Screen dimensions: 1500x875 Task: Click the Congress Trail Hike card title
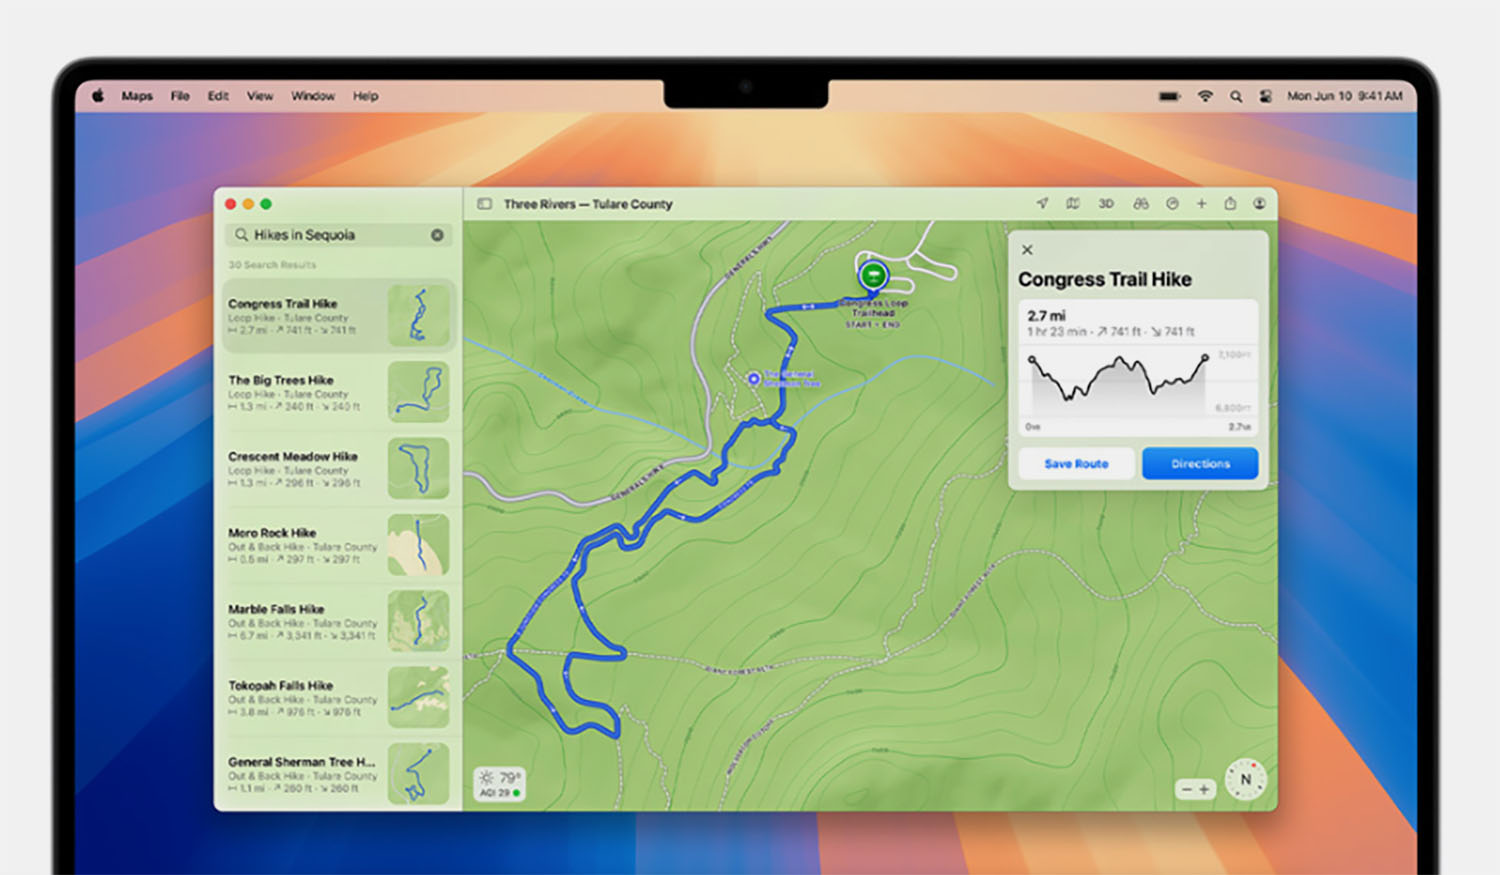(x=1105, y=280)
